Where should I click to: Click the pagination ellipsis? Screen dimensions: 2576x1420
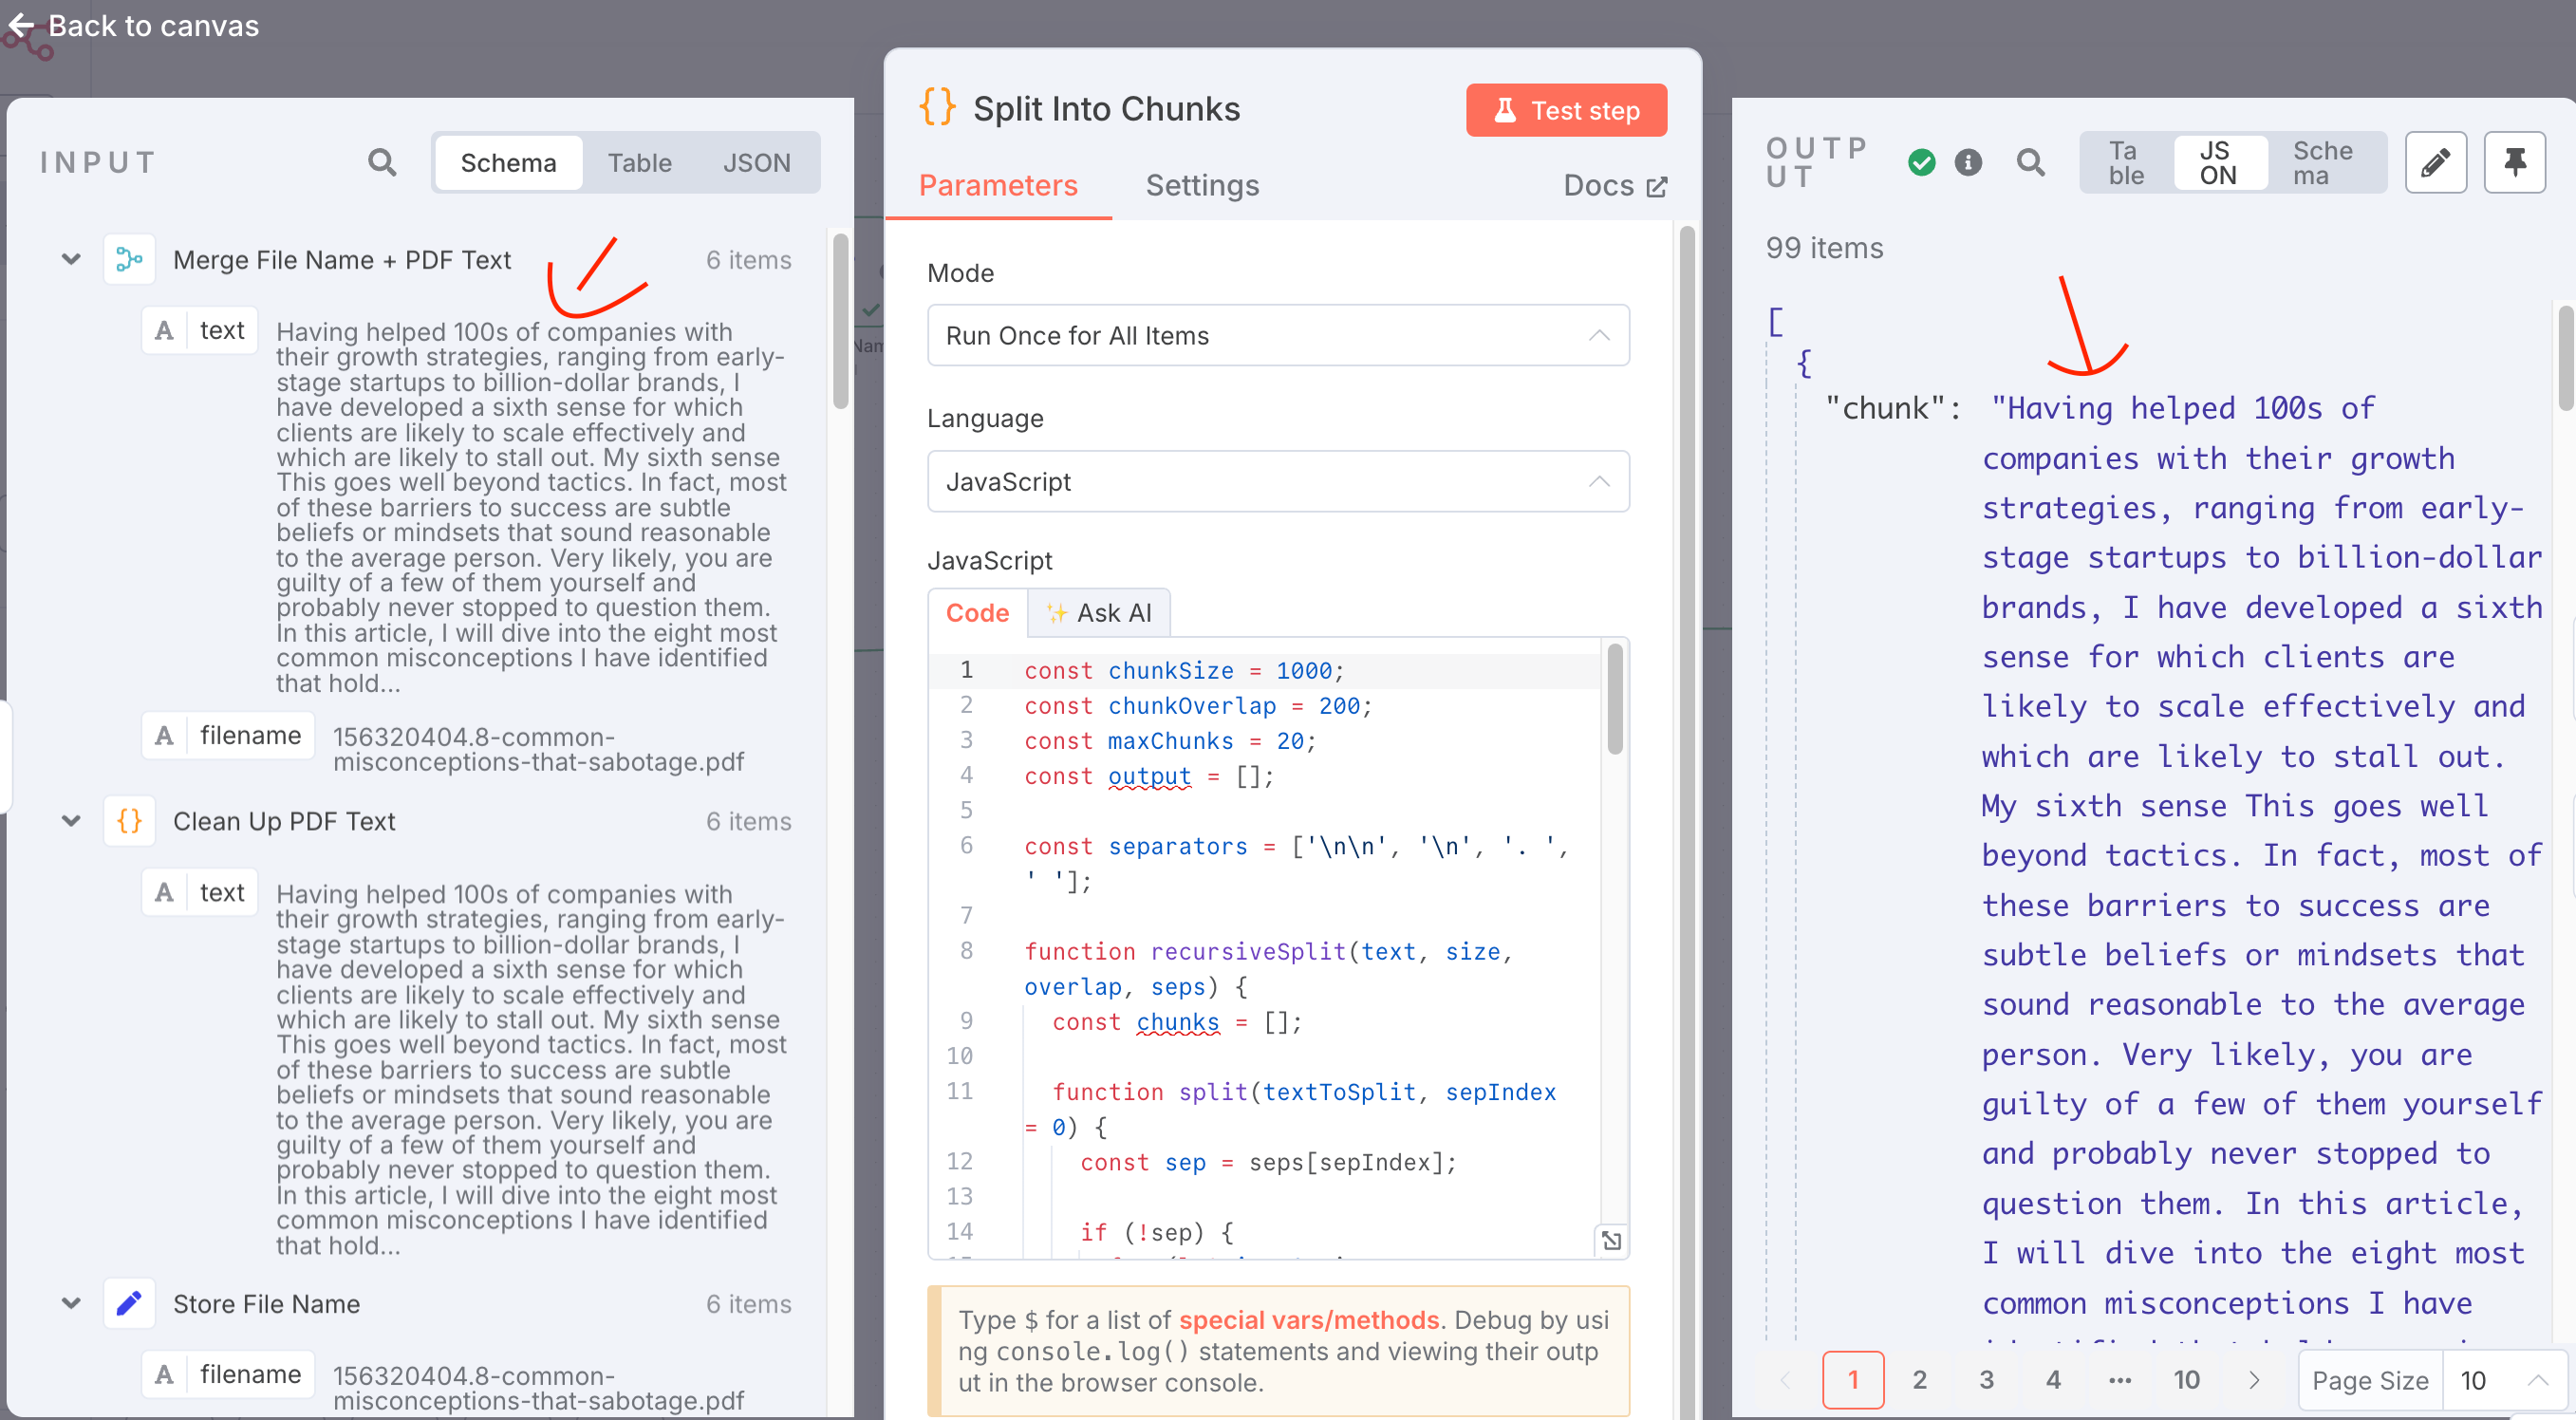[x=2120, y=1380]
